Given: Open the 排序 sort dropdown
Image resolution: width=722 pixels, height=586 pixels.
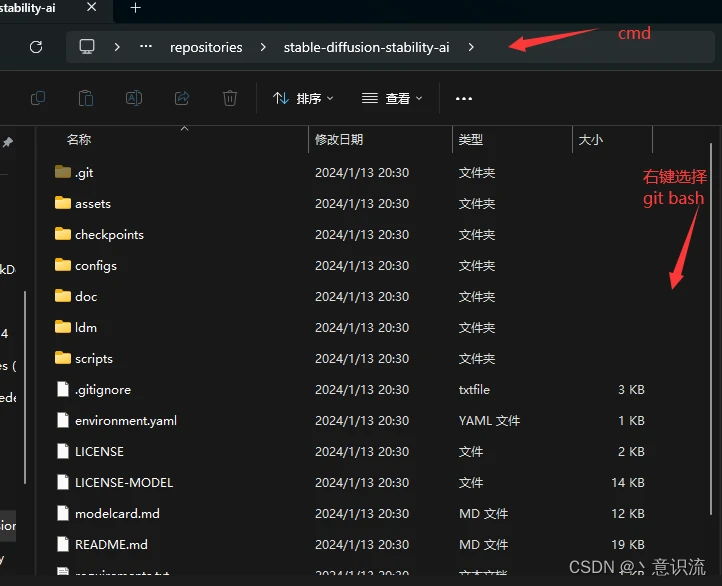Looking at the screenshot, I should click(303, 99).
